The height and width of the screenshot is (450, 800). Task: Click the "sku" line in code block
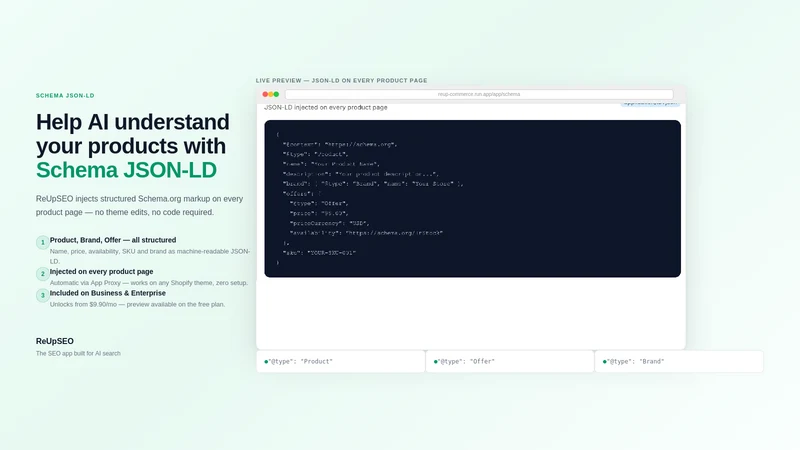319,253
